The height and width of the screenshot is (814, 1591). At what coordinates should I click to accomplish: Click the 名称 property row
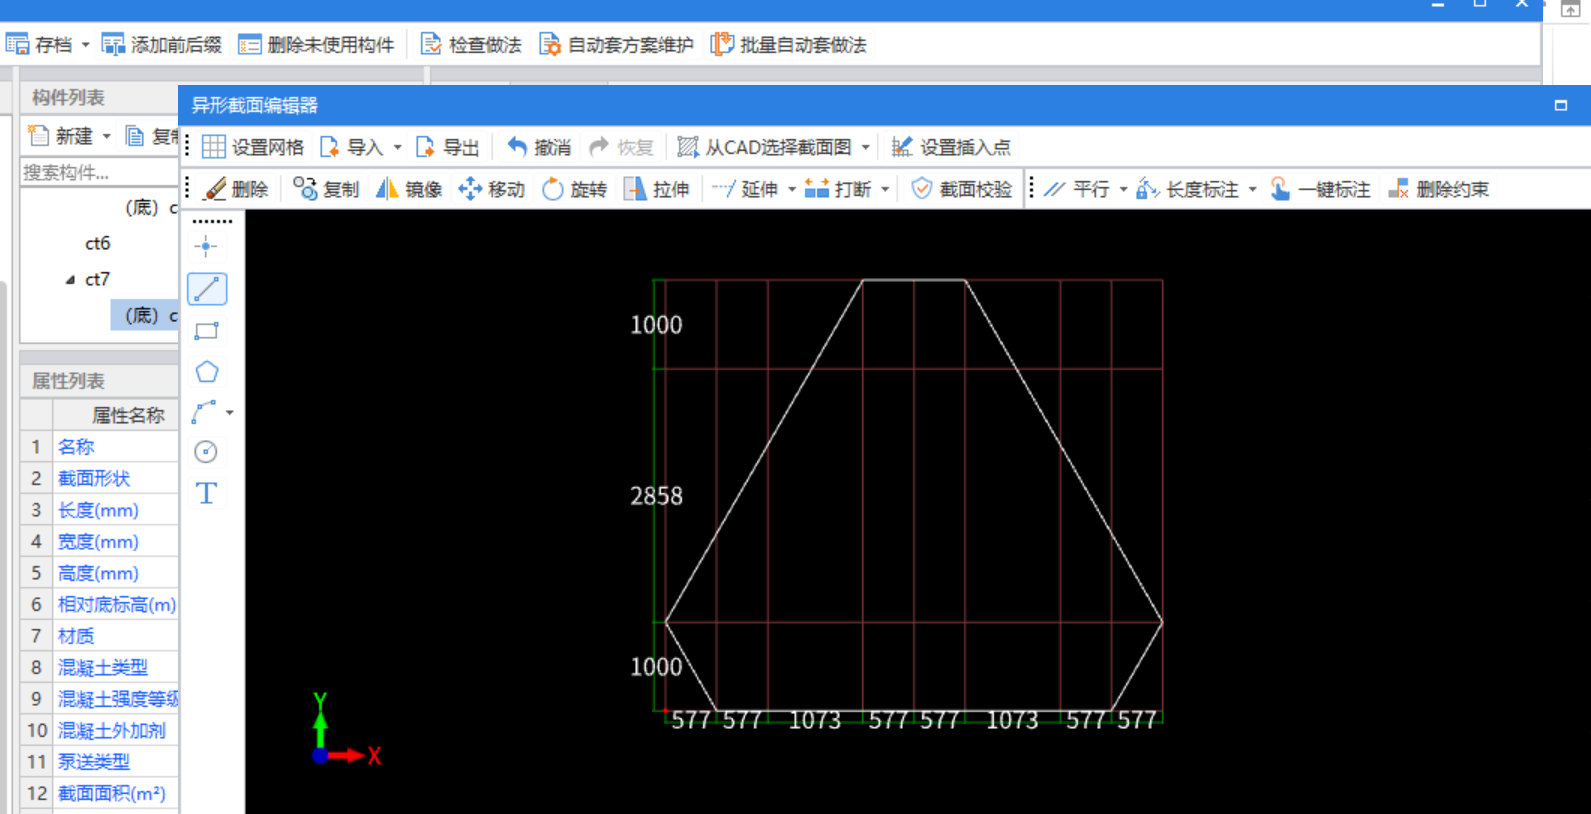(x=100, y=447)
